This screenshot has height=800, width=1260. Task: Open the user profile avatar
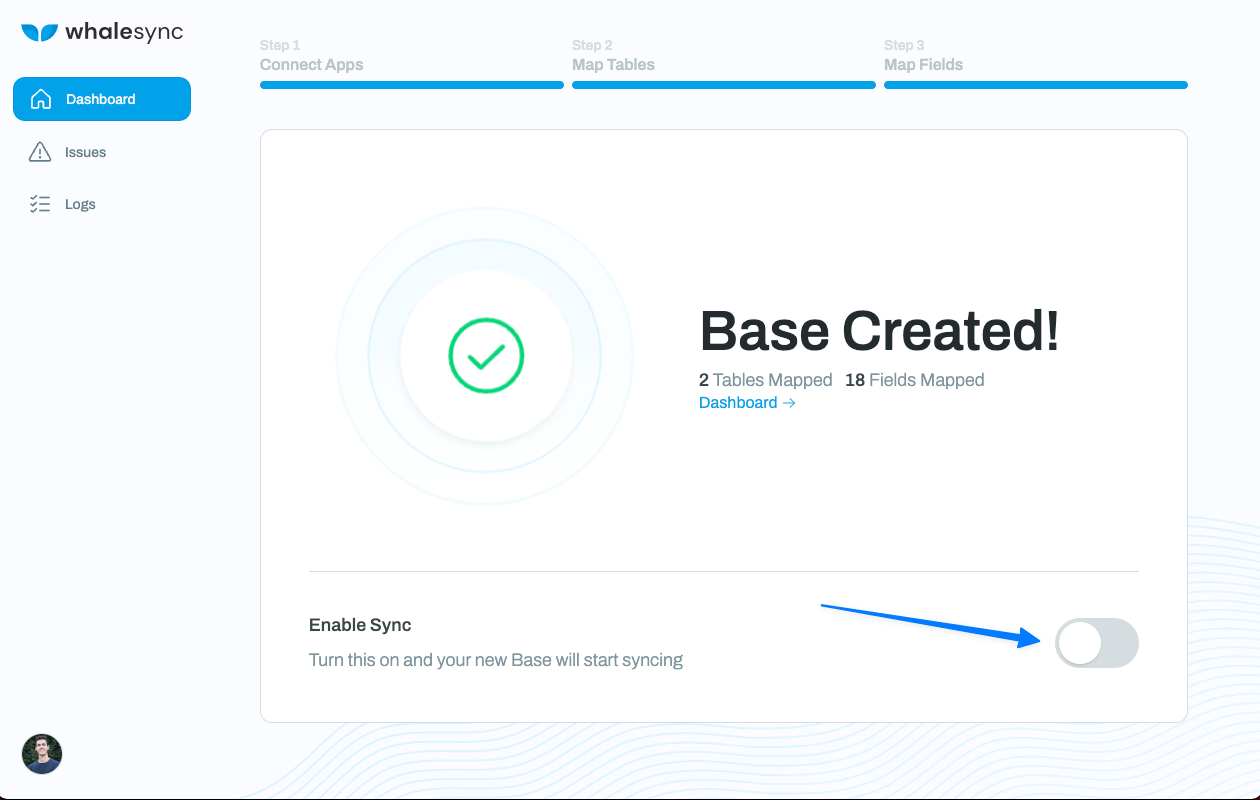point(42,754)
